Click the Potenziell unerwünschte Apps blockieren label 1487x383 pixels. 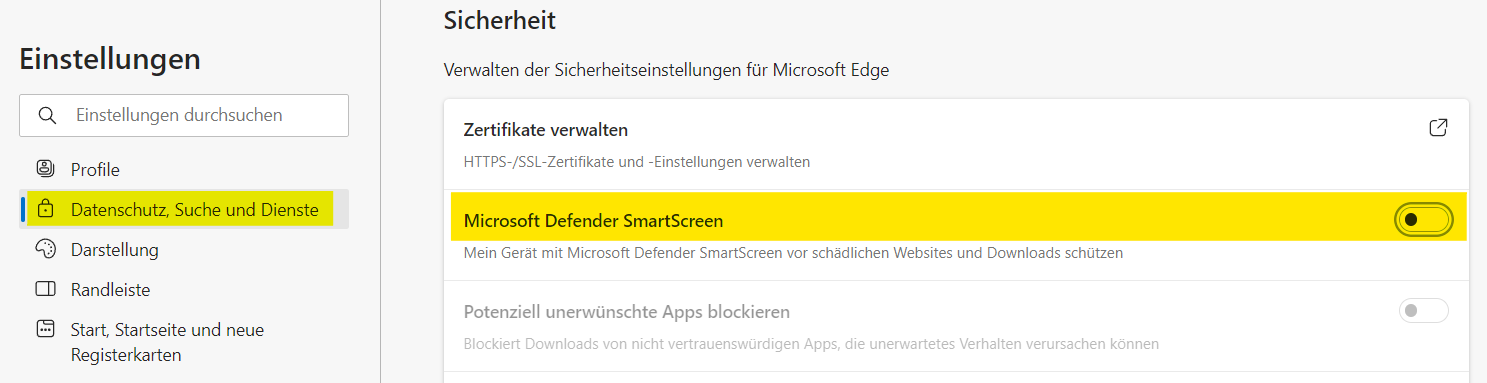click(x=627, y=312)
